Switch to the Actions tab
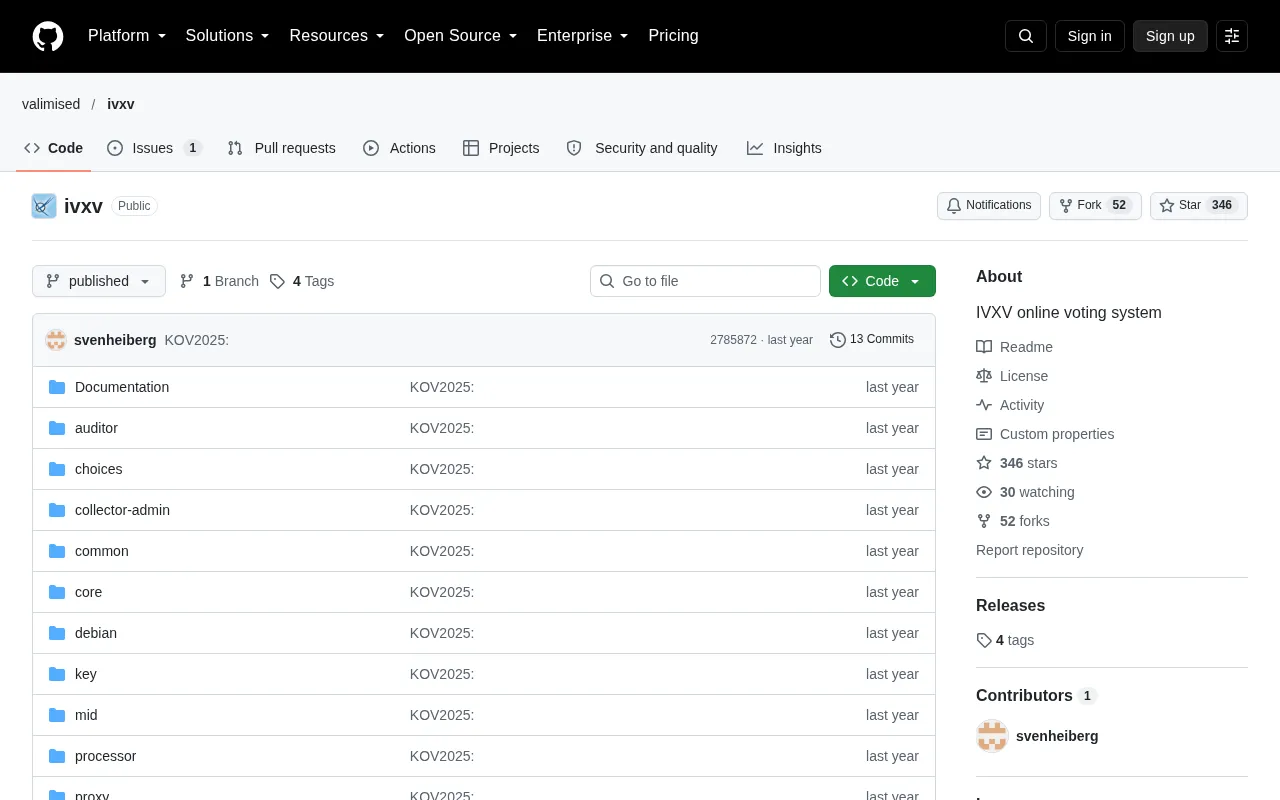 click(x=399, y=148)
